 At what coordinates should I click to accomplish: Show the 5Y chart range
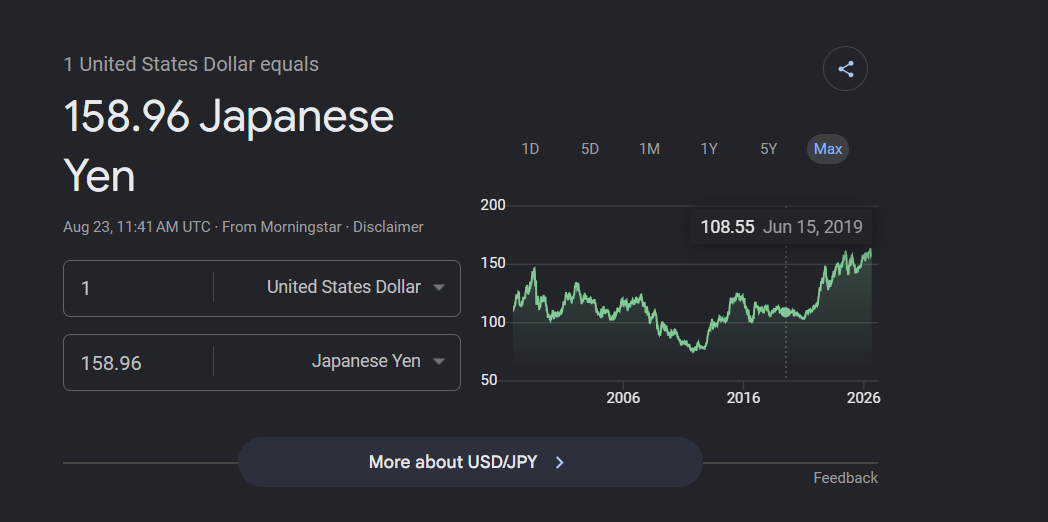click(x=769, y=149)
